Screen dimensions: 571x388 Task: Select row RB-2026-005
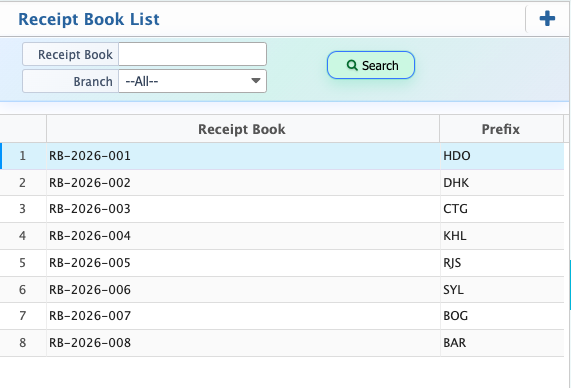[x=282, y=263]
